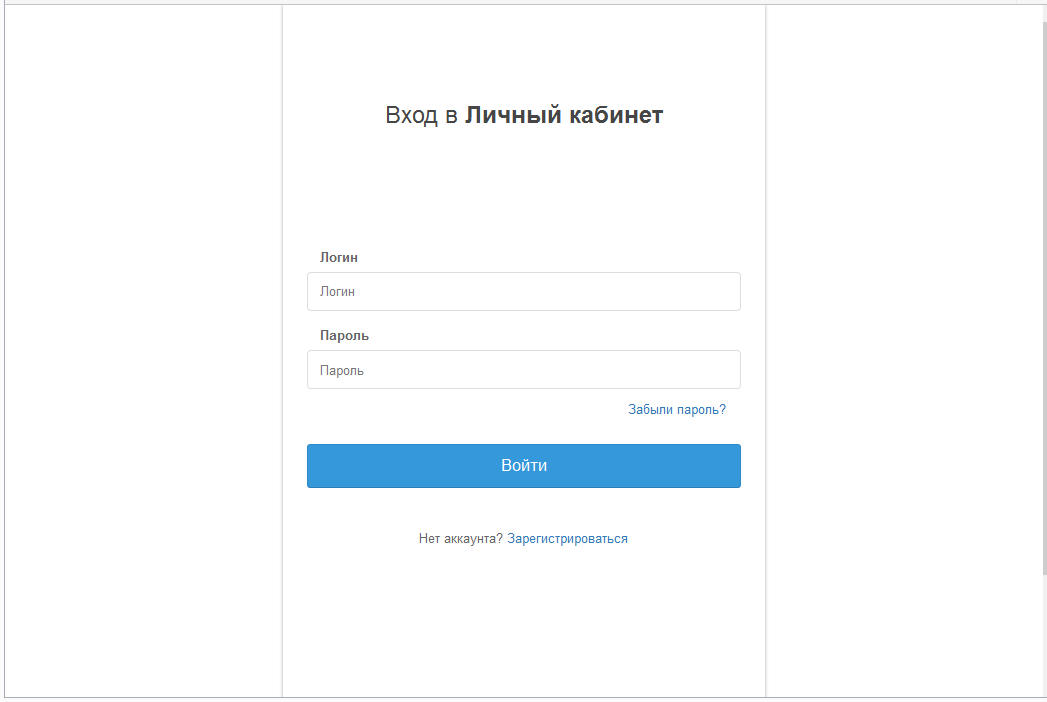The width and height of the screenshot is (1047, 702).
Task: Click the gap between Логин field and Пароль label
Action: coord(523,320)
